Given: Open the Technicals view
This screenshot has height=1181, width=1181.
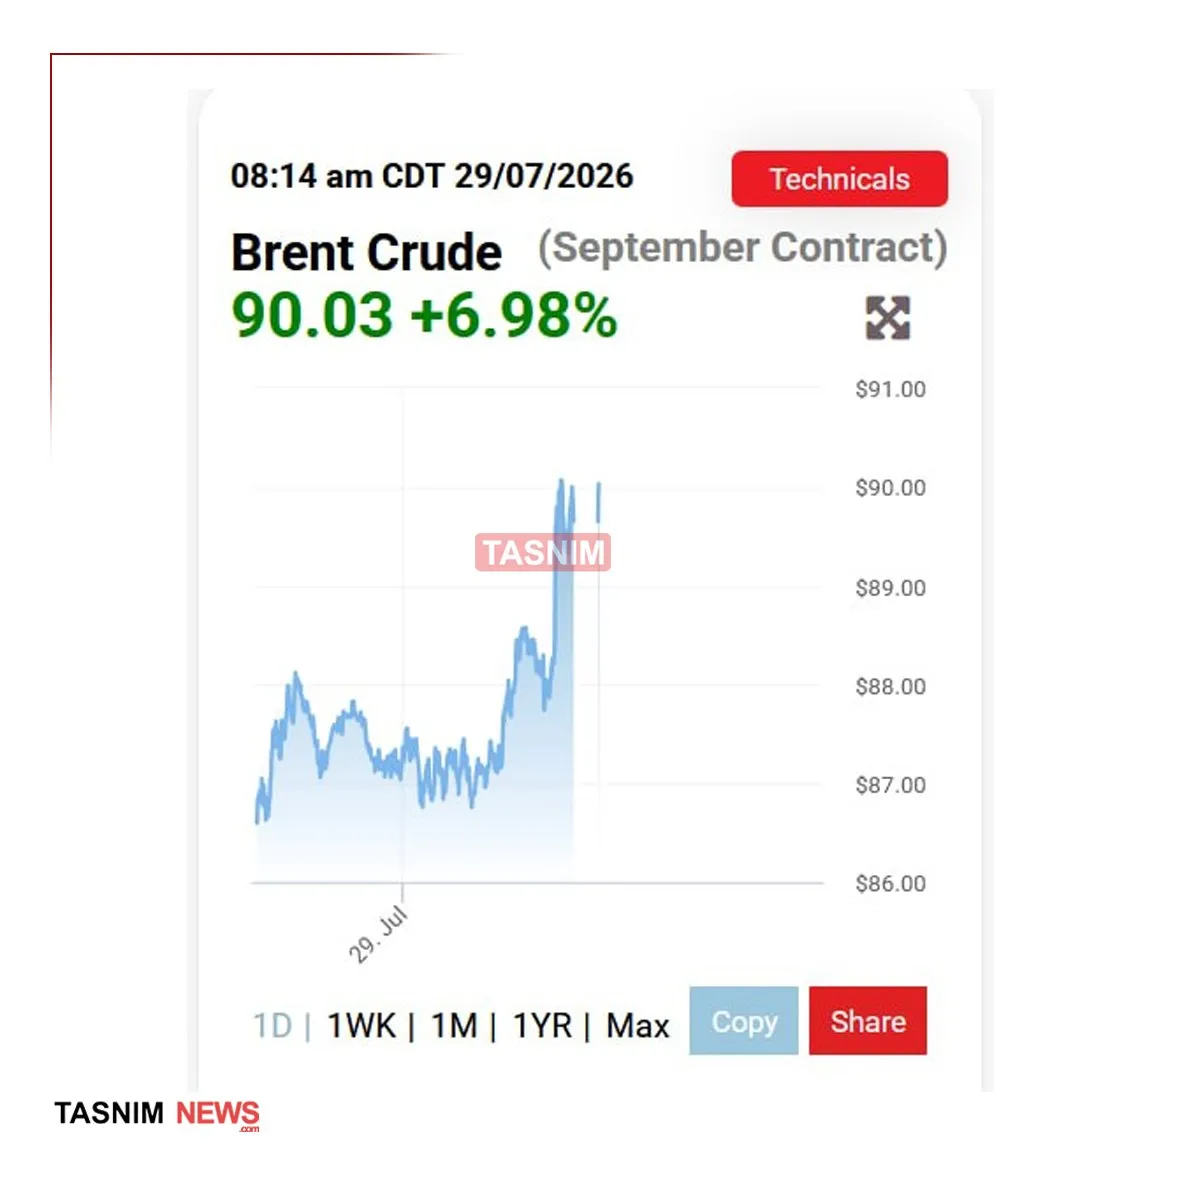Looking at the screenshot, I should point(839,179).
